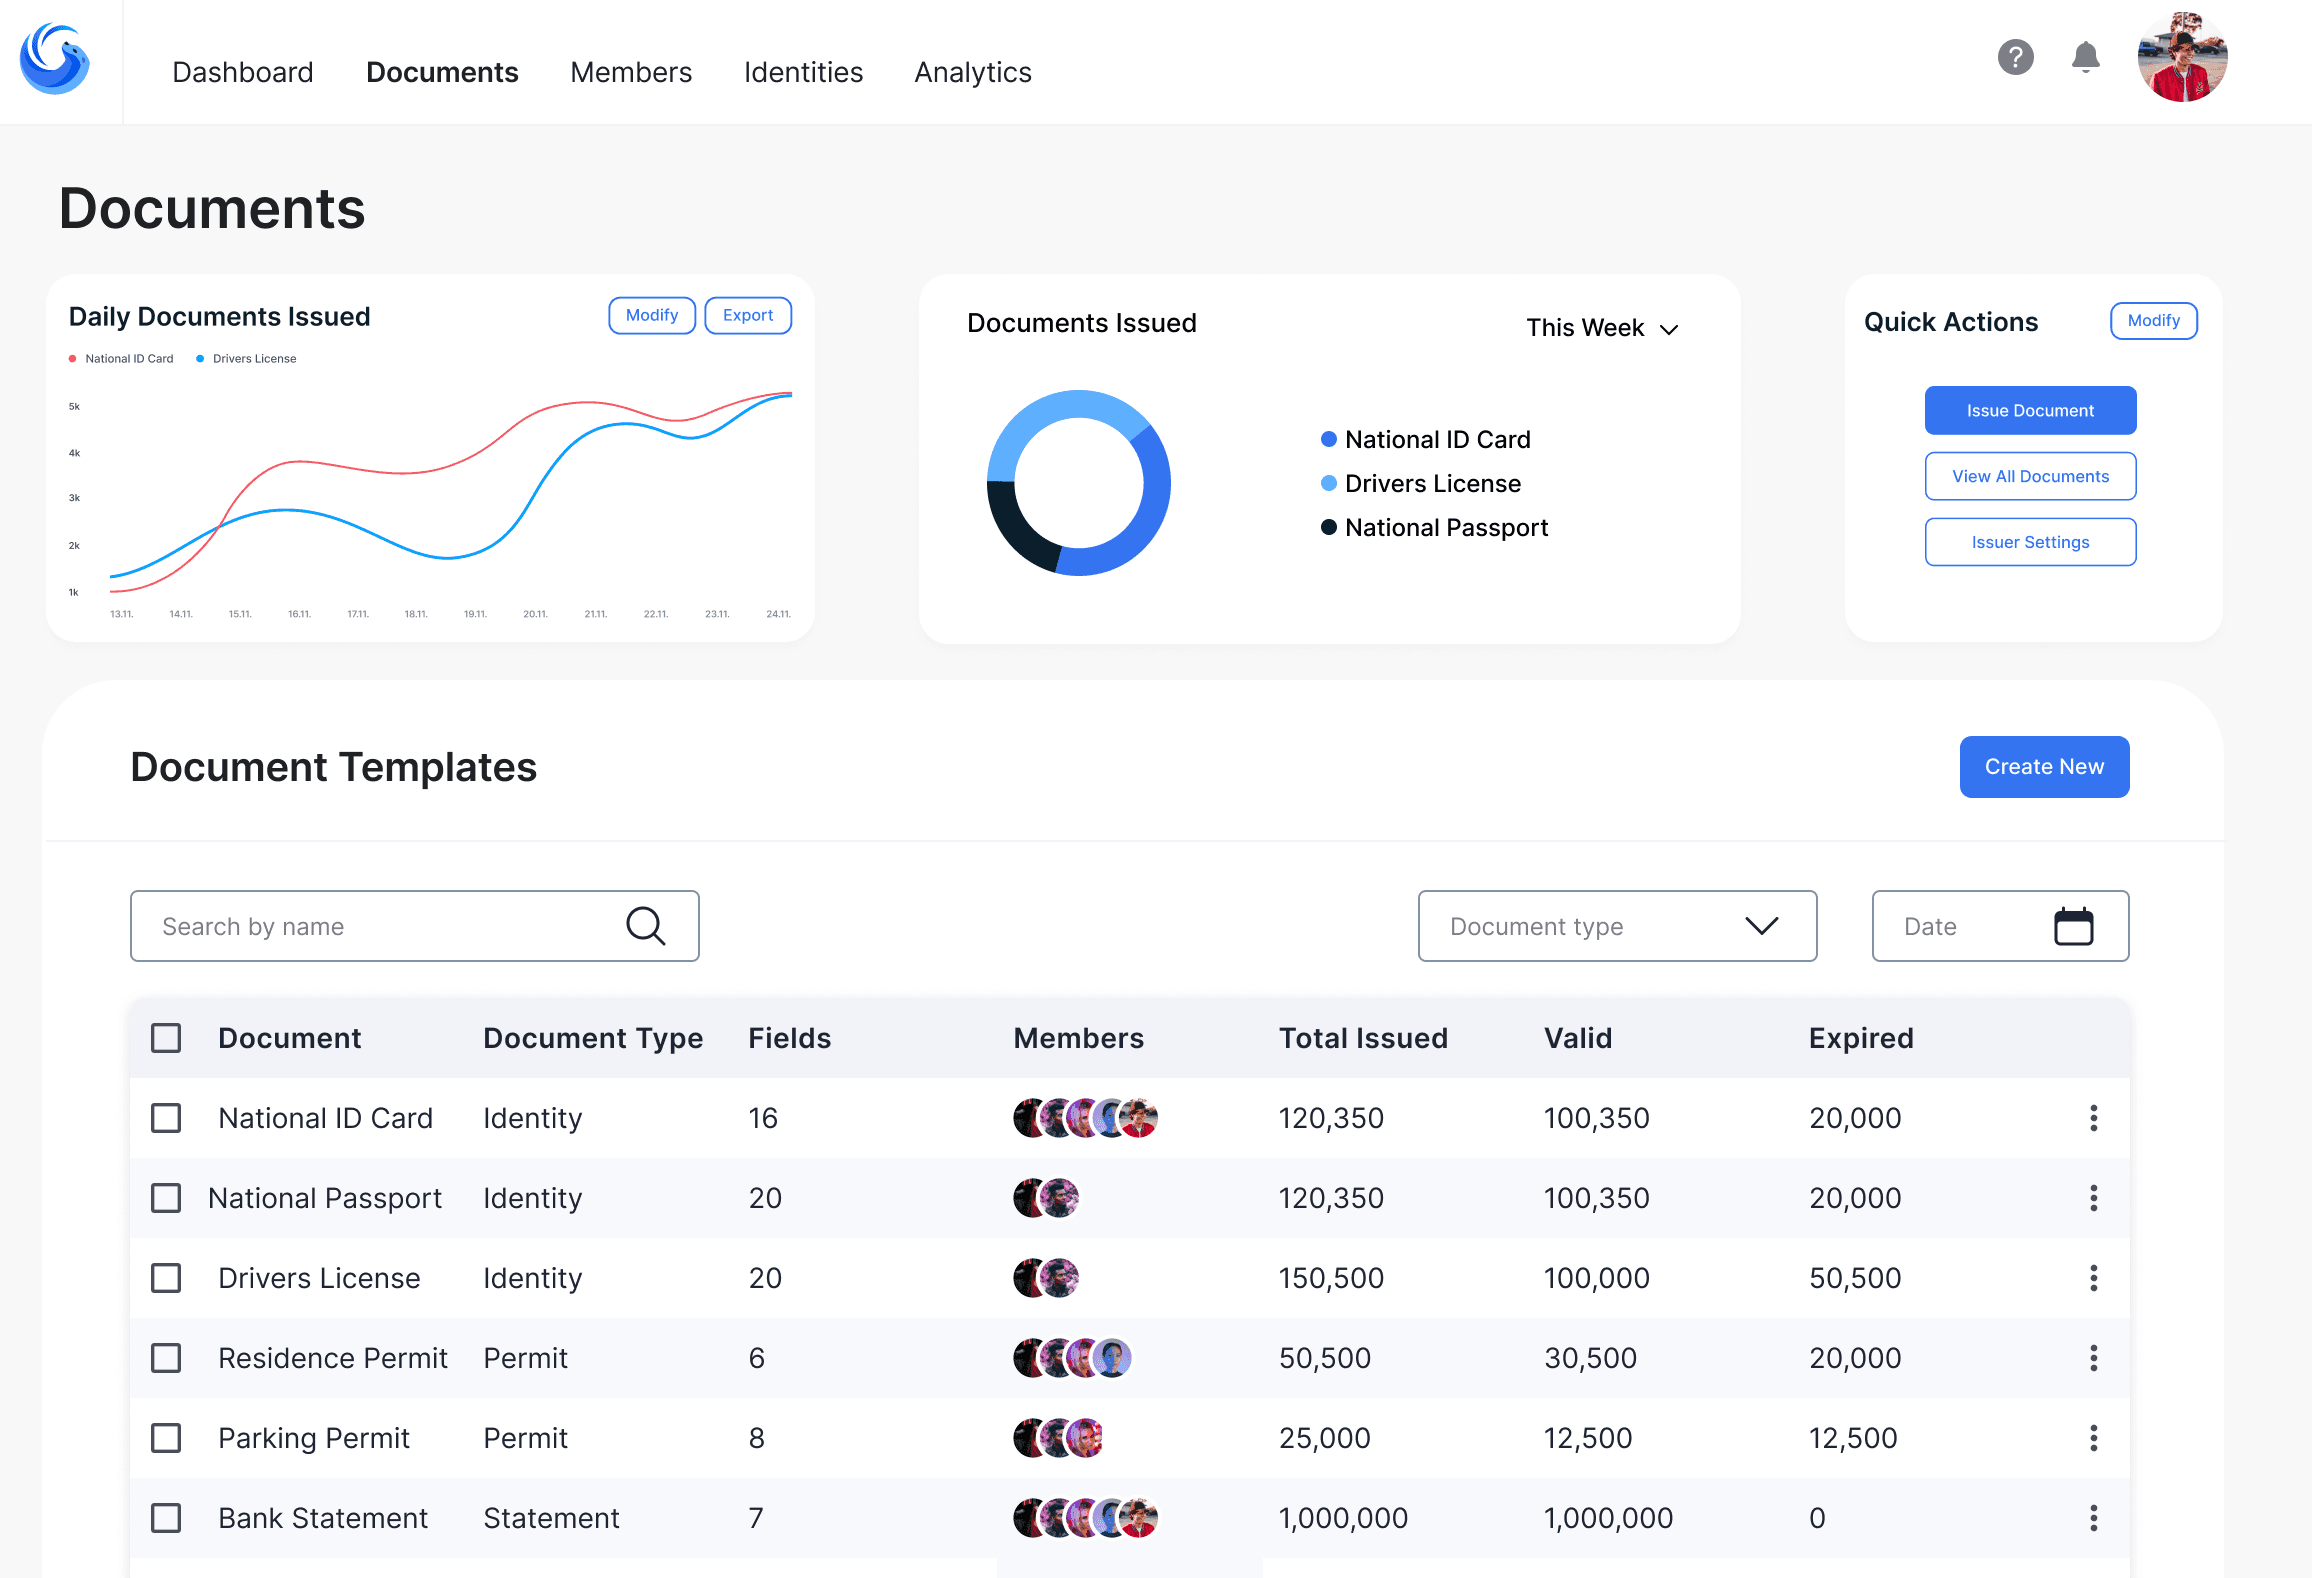Open the actions menu for National ID Card

tap(2094, 1117)
